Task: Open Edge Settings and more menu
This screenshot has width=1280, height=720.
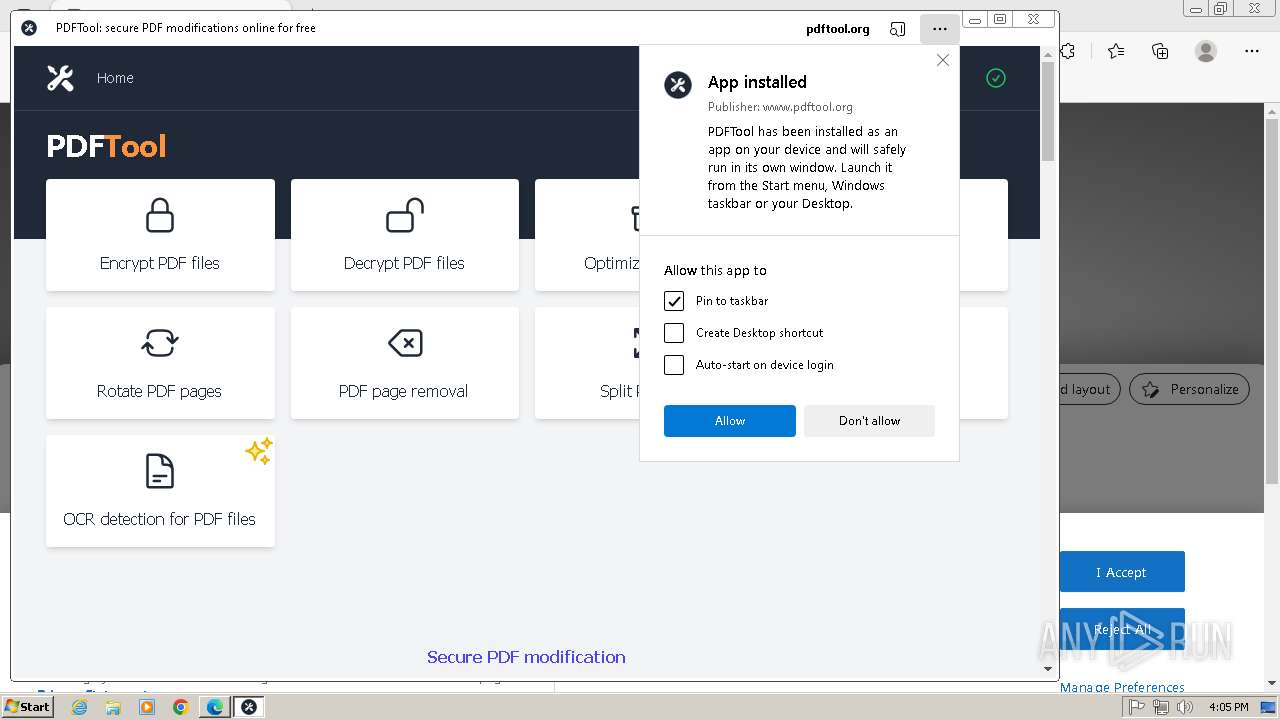Action: [x=1252, y=51]
